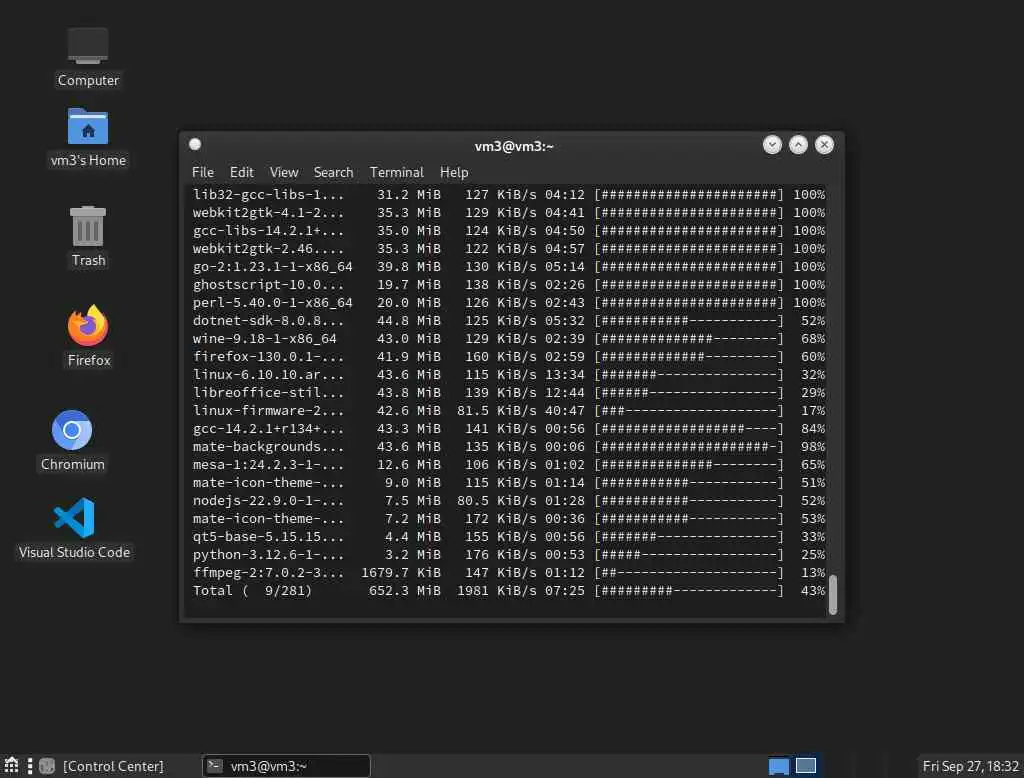Open the File menu in terminal

pyautogui.click(x=202, y=172)
